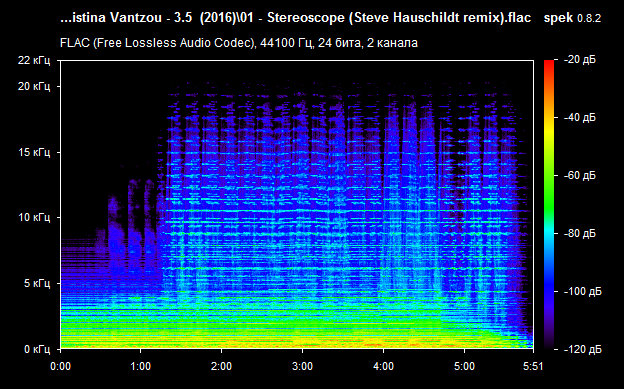This screenshot has height=389, width=624.
Task: Click the 'spek' program name label
Action: [x=558, y=18]
